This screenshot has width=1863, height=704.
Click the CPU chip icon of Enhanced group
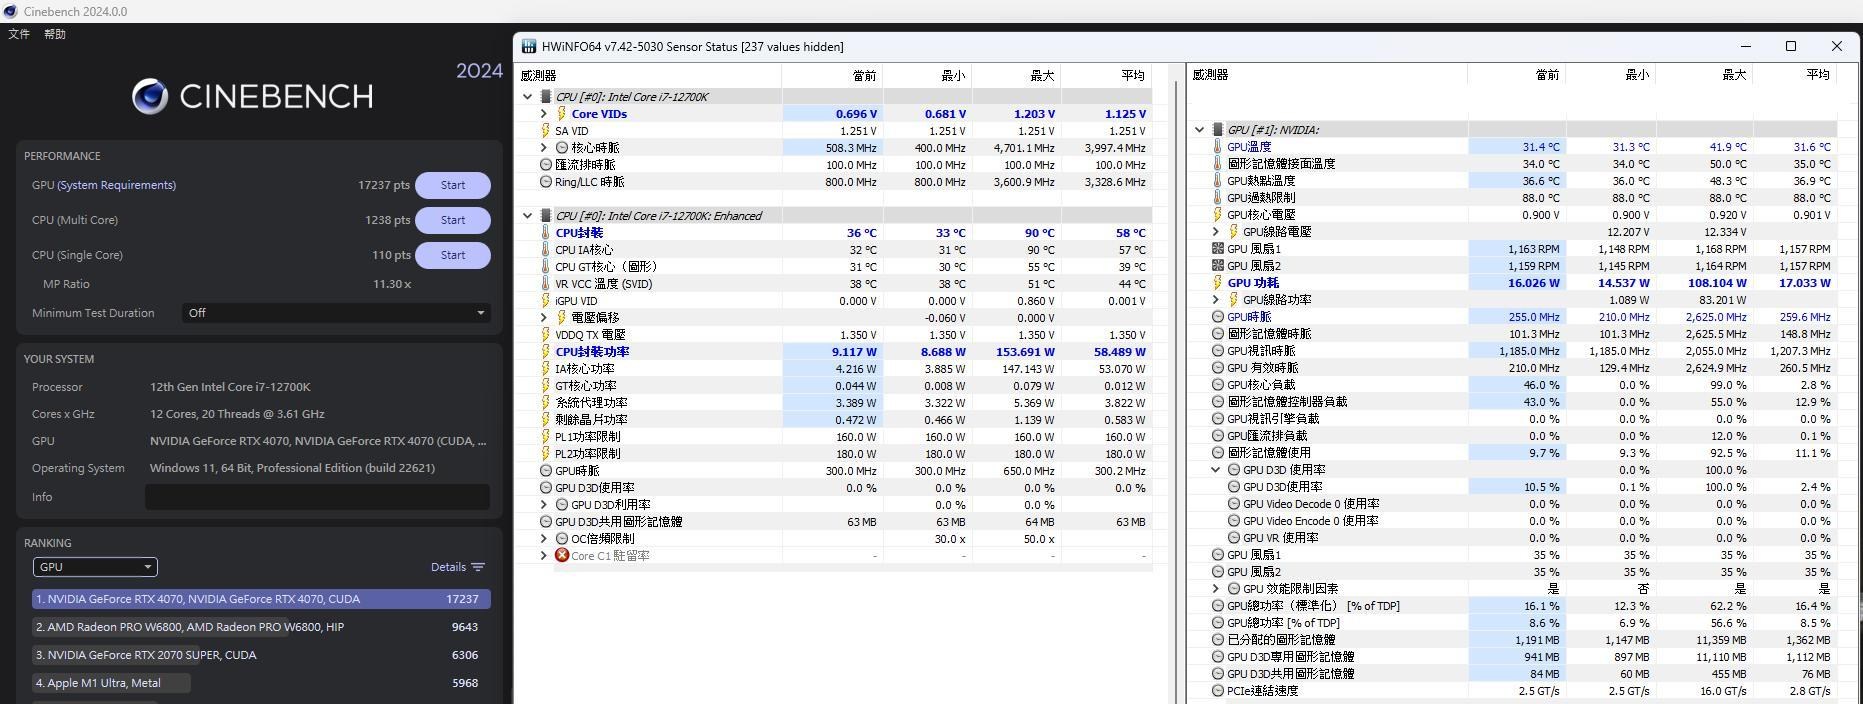click(545, 216)
